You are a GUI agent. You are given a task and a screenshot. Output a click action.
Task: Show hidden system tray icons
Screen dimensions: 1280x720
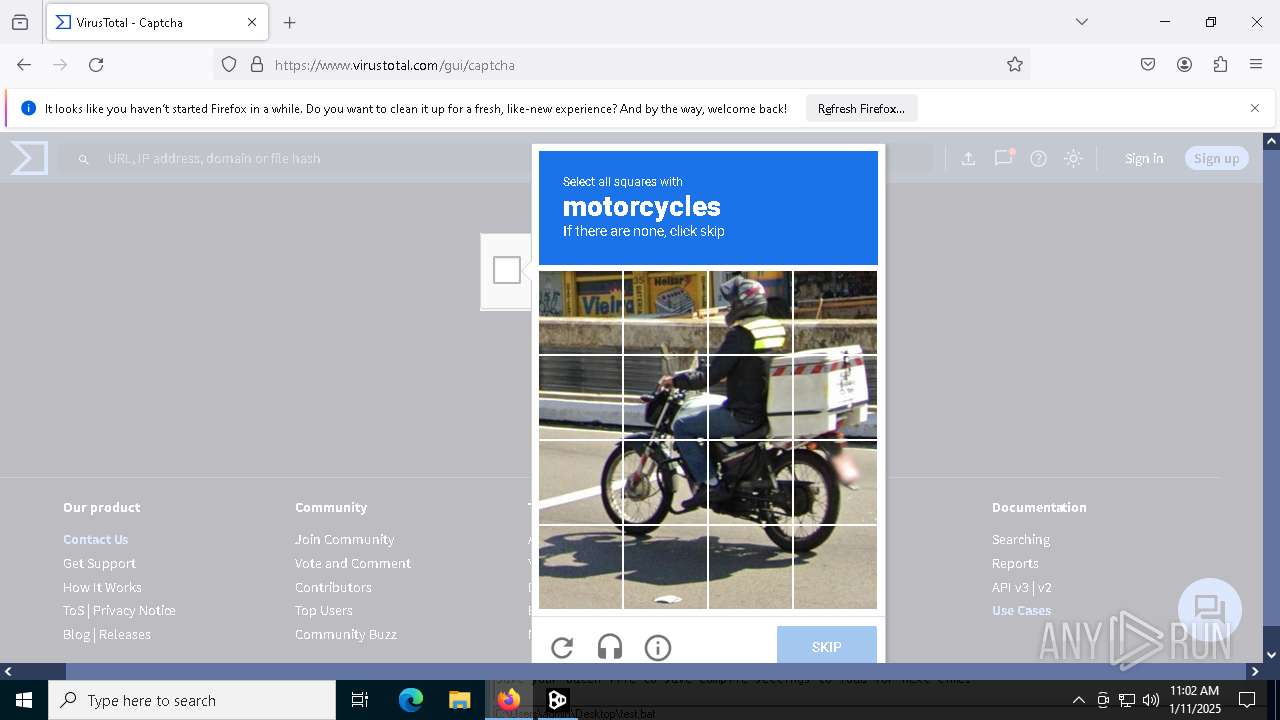1078,700
